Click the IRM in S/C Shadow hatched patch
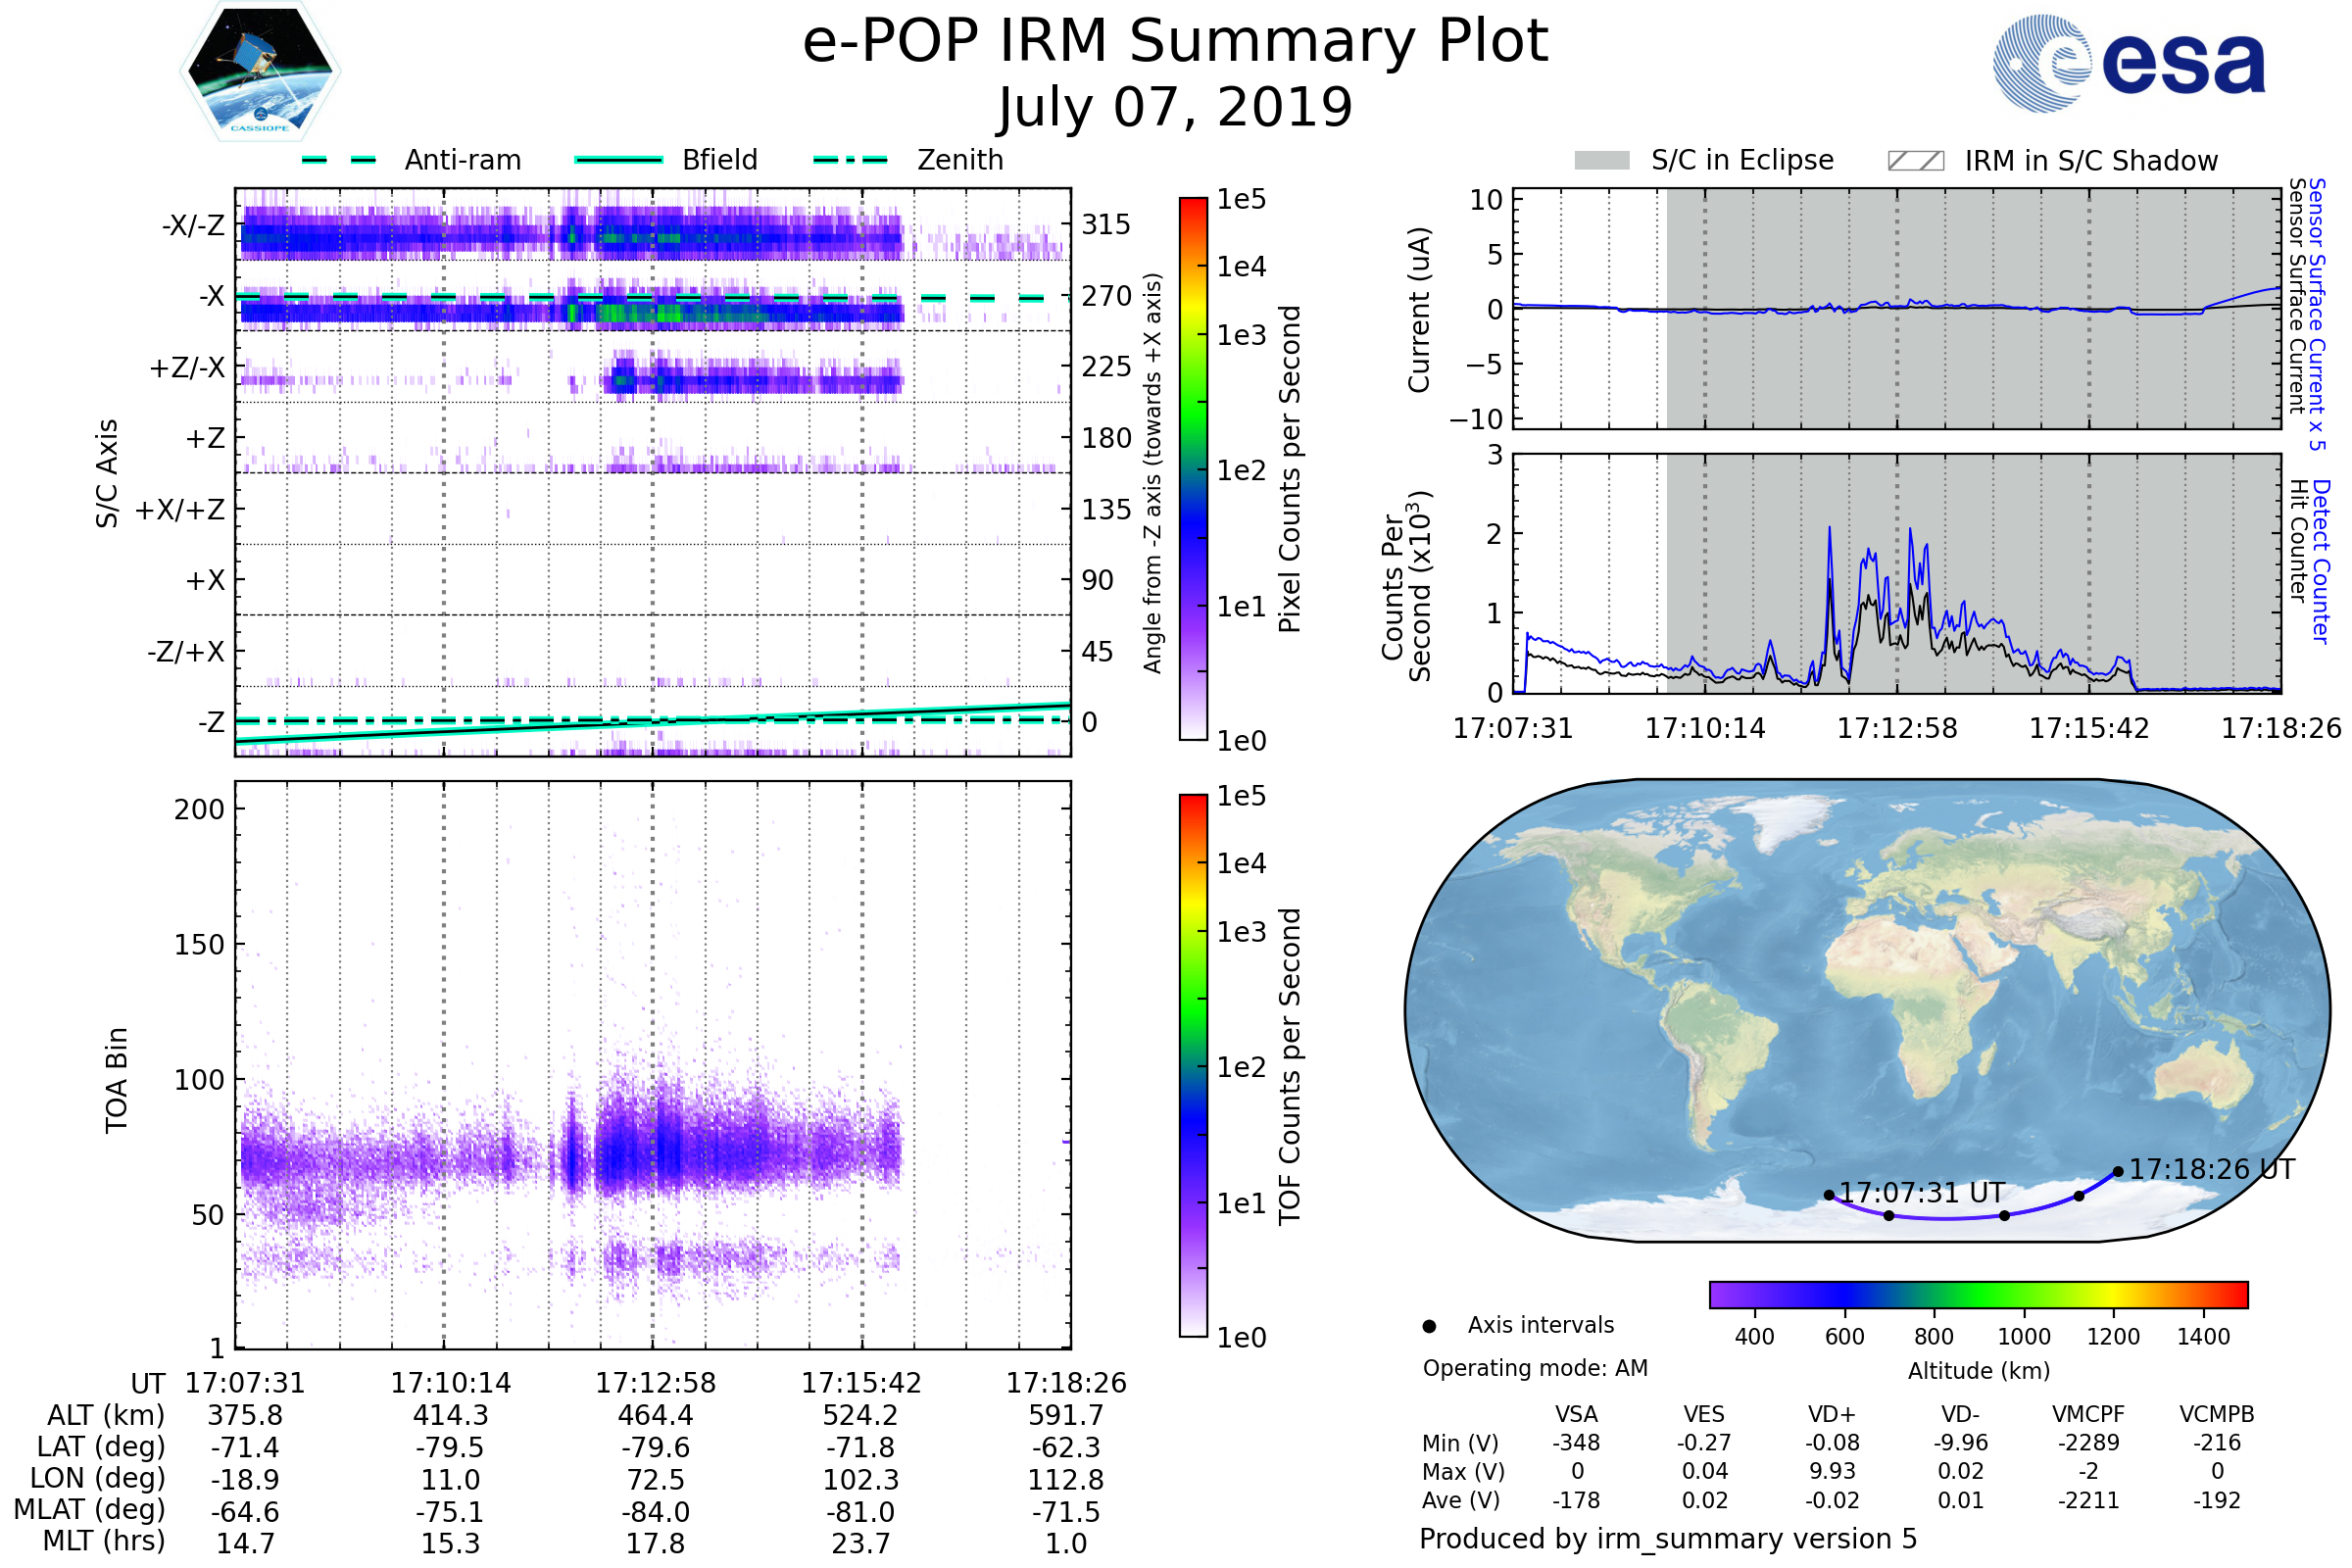The image size is (2352, 1568). point(1915,161)
